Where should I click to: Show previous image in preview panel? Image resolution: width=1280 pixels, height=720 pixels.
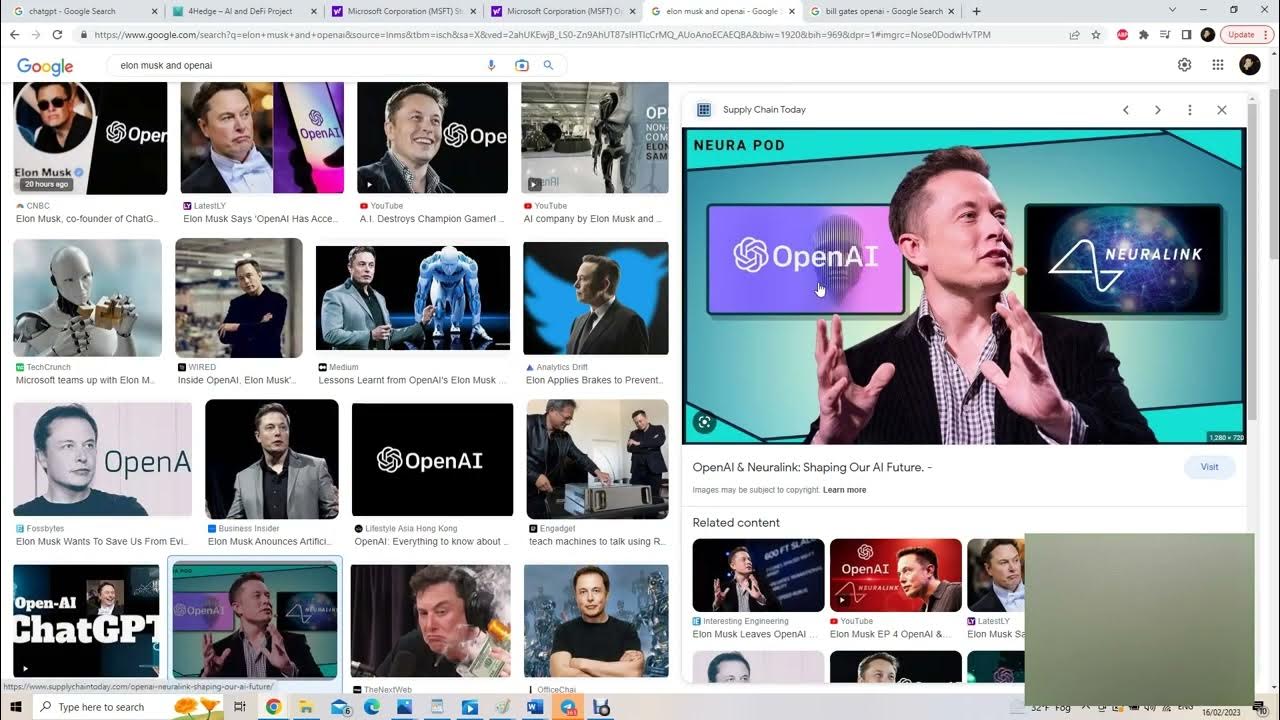coord(1125,110)
